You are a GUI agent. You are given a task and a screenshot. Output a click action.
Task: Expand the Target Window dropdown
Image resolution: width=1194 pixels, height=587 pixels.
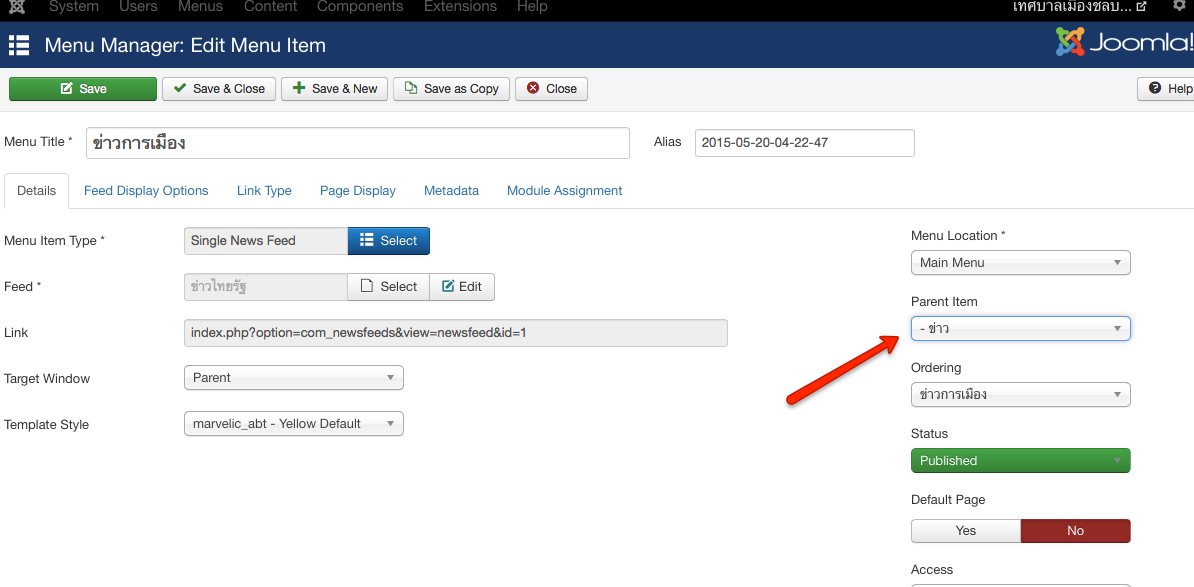click(x=293, y=378)
